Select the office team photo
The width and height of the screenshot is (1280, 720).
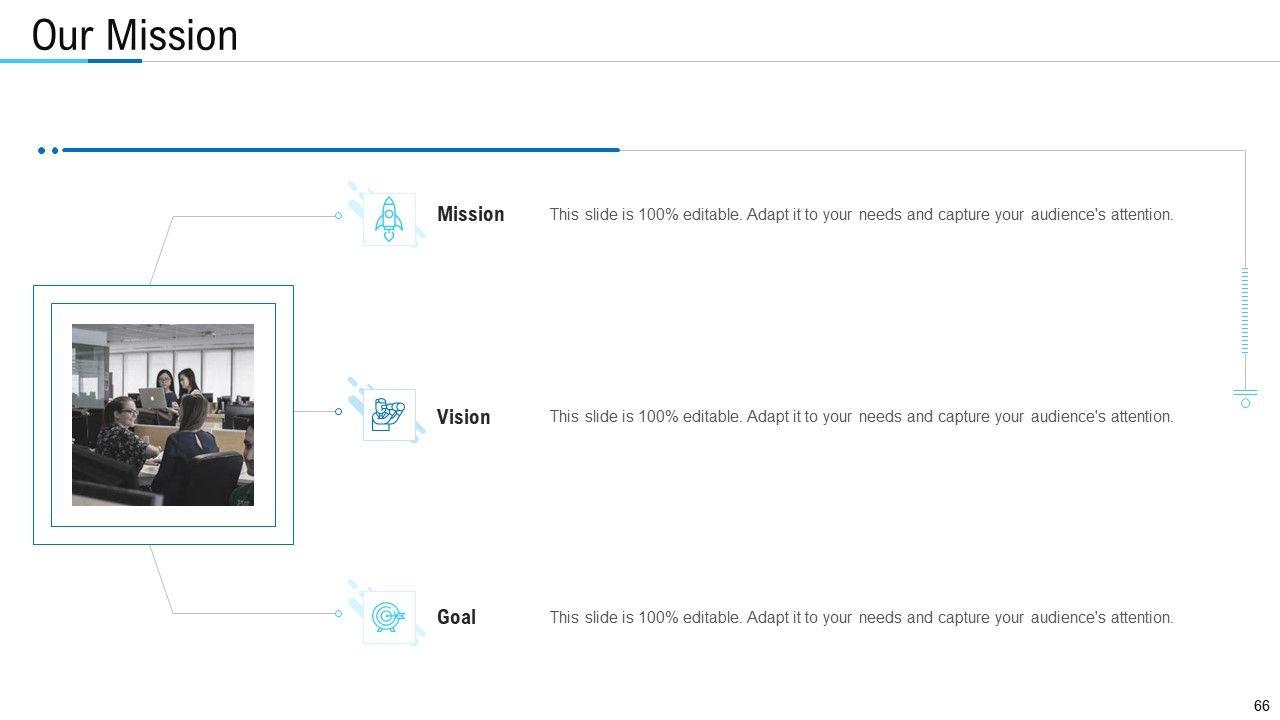(163, 415)
